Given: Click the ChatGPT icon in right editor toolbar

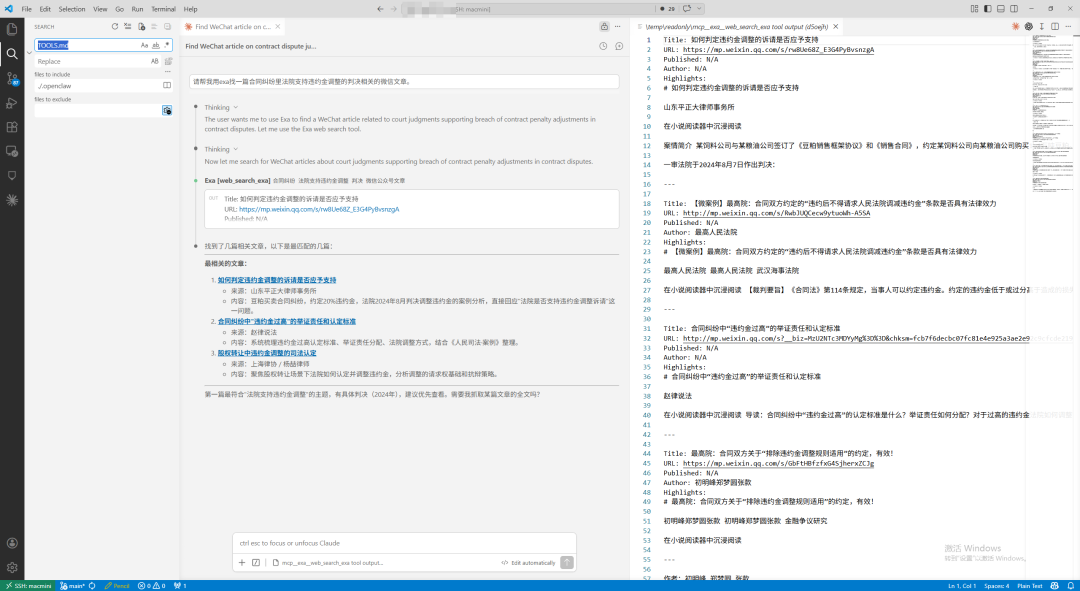Looking at the screenshot, I should (x=1028, y=27).
